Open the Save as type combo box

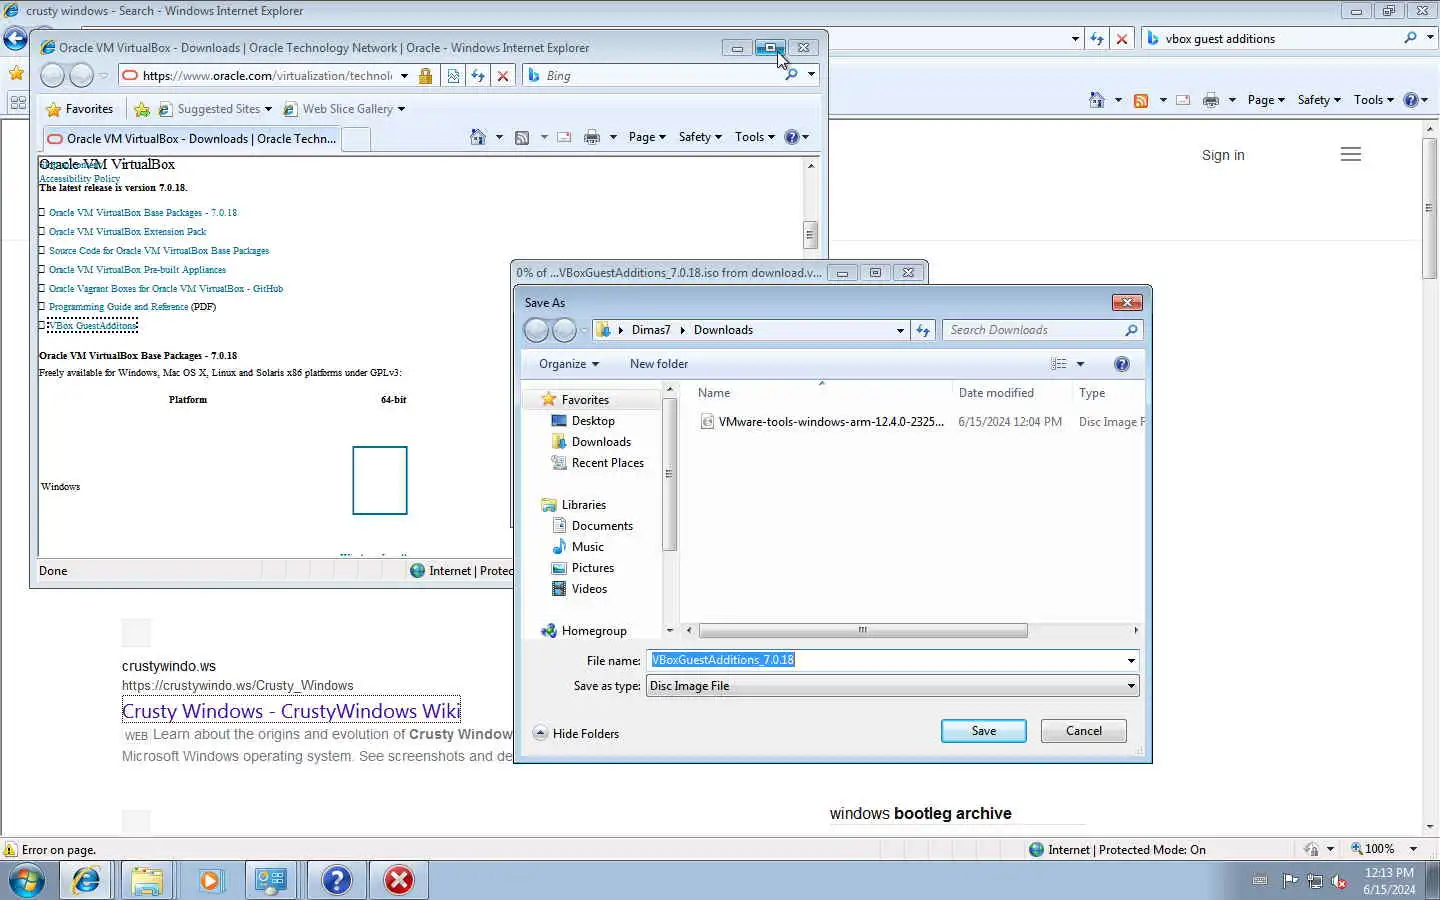pos(892,686)
